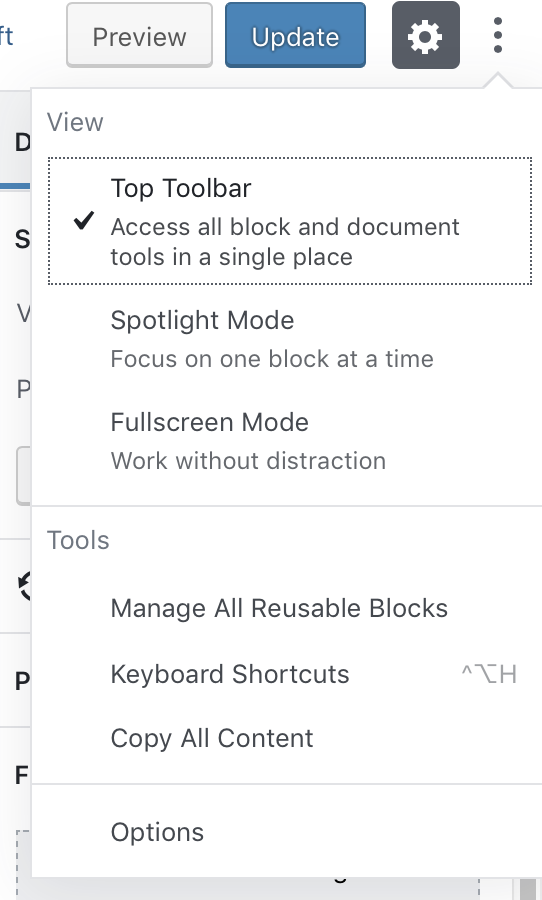
Task: Turn on Fullscreen Mode
Action: point(290,441)
